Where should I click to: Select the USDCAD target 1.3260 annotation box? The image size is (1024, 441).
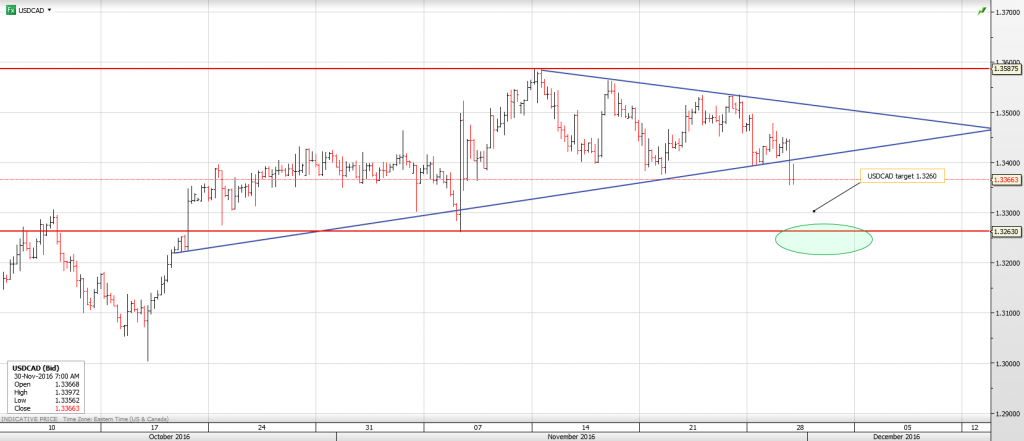click(901, 177)
